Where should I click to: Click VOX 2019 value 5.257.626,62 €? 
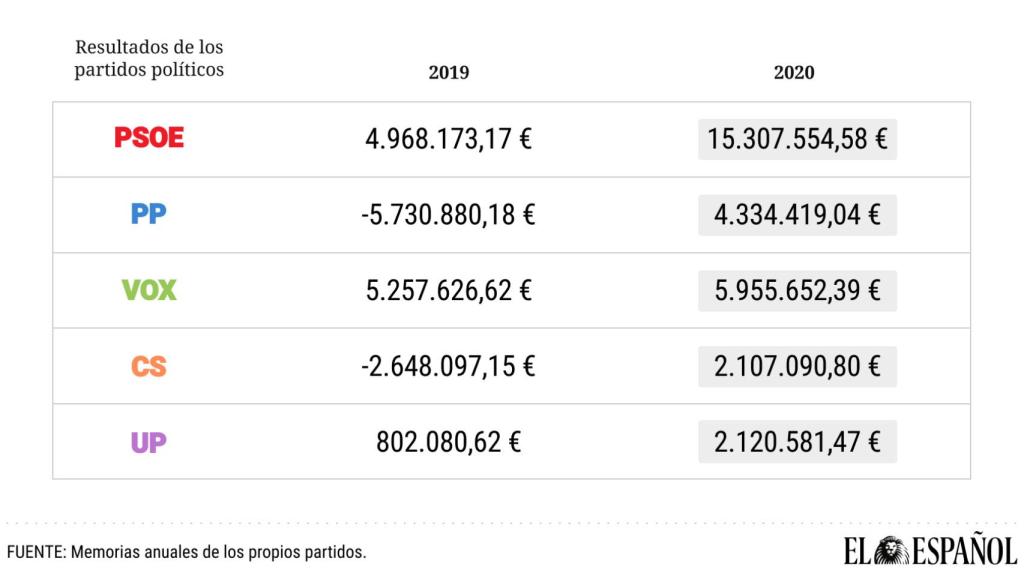click(448, 290)
